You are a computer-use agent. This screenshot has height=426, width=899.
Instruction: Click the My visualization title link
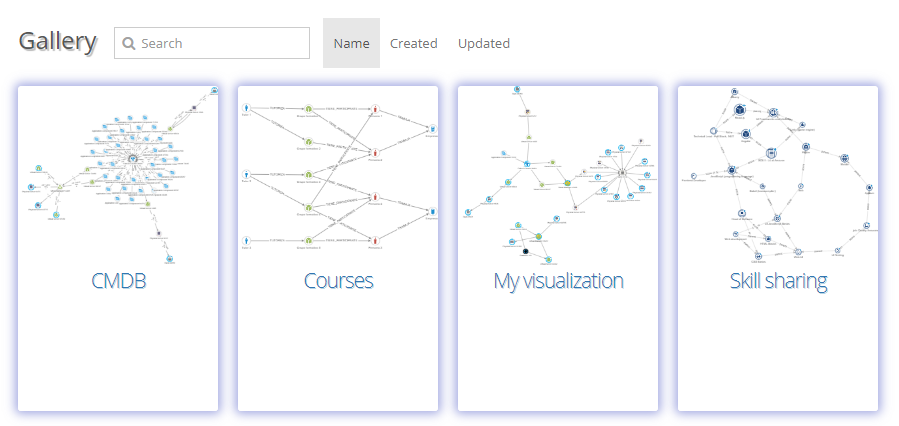558,281
